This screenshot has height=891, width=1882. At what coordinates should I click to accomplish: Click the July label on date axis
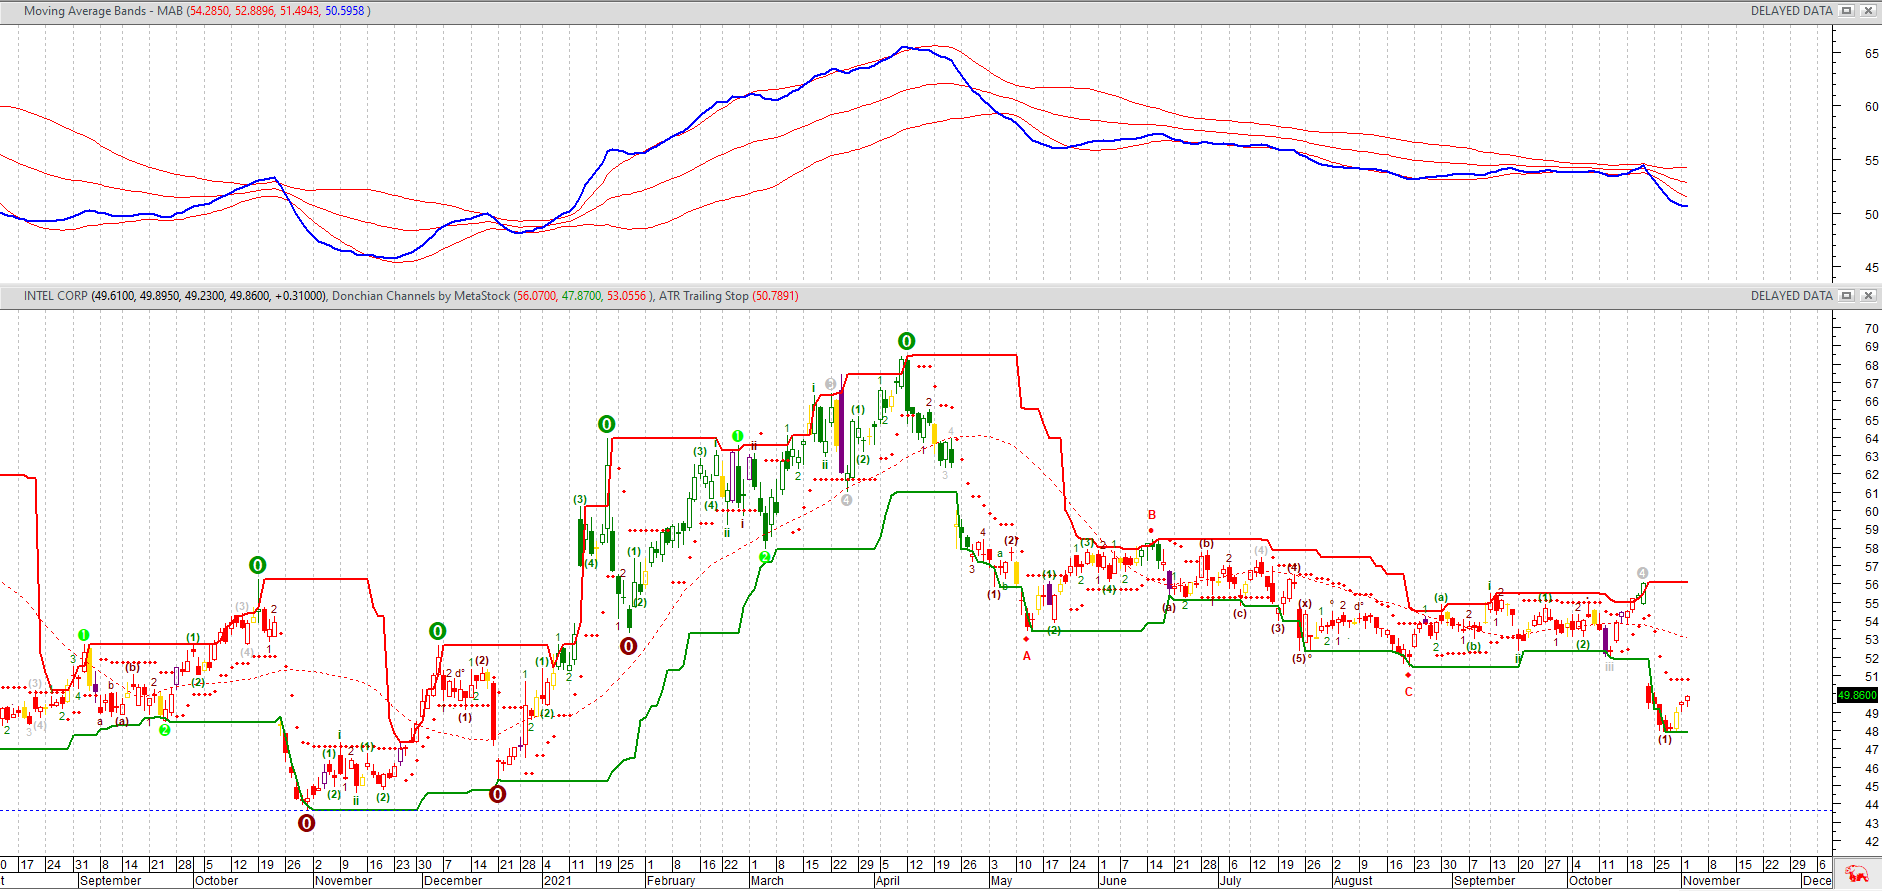pos(1230,881)
